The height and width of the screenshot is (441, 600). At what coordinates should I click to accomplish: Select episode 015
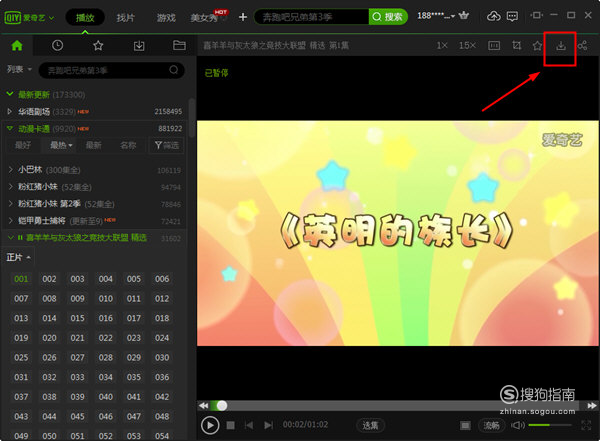pyautogui.click(x=77, y=318)
